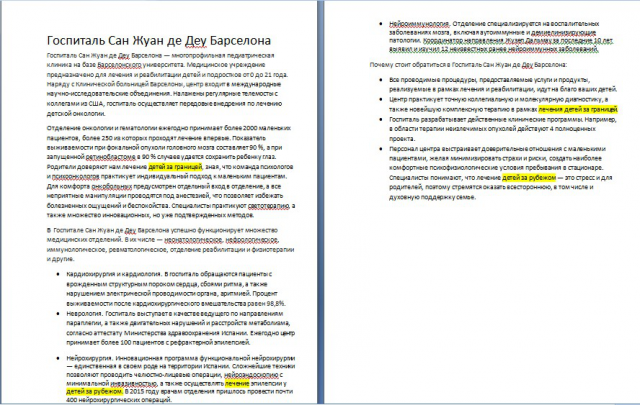Click "Персонал центра" at the last bullet start
The image size is (640, 405).
coord(413,149)
